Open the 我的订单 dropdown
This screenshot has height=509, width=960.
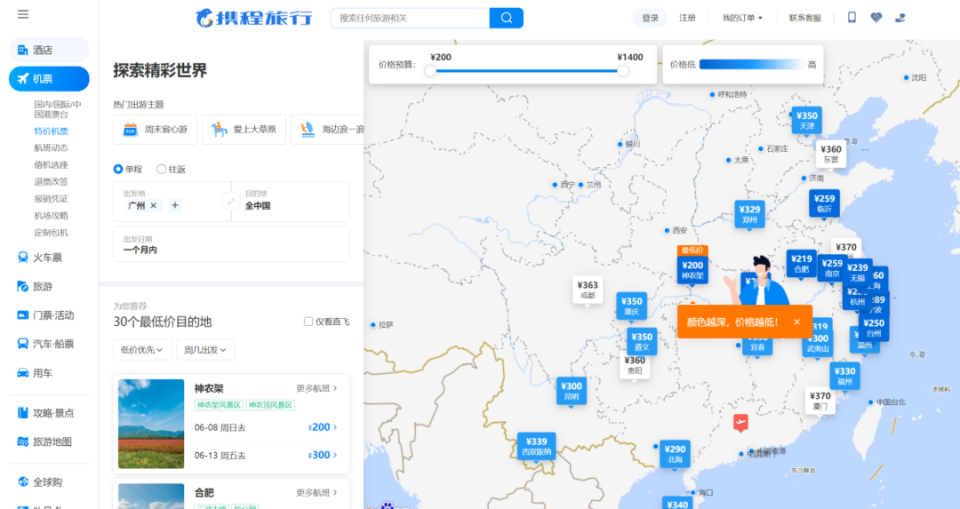[x=742, y=18]
